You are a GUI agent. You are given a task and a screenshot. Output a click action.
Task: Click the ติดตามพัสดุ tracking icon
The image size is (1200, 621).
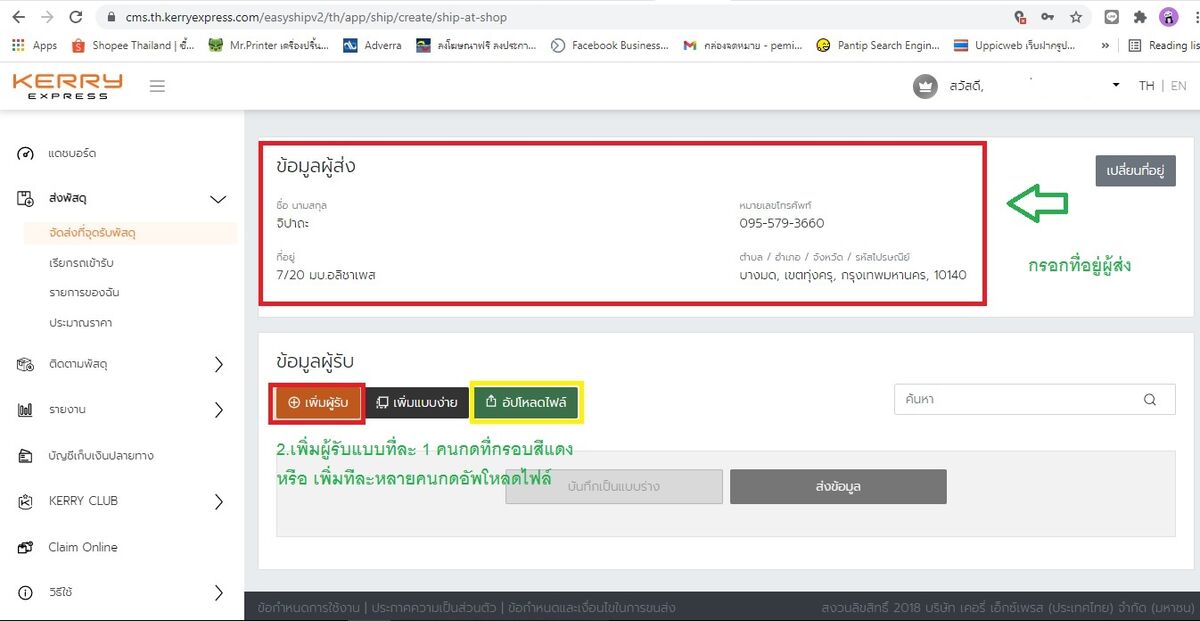(26, 364)
